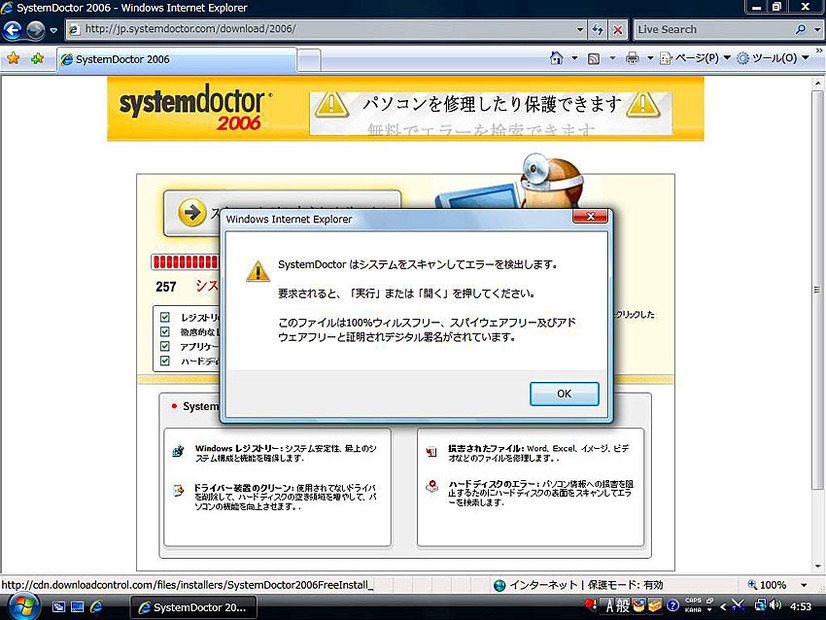Screen dimensions: 826x620
Task: Click the red security alert tray icon
Action: [591, 605]
